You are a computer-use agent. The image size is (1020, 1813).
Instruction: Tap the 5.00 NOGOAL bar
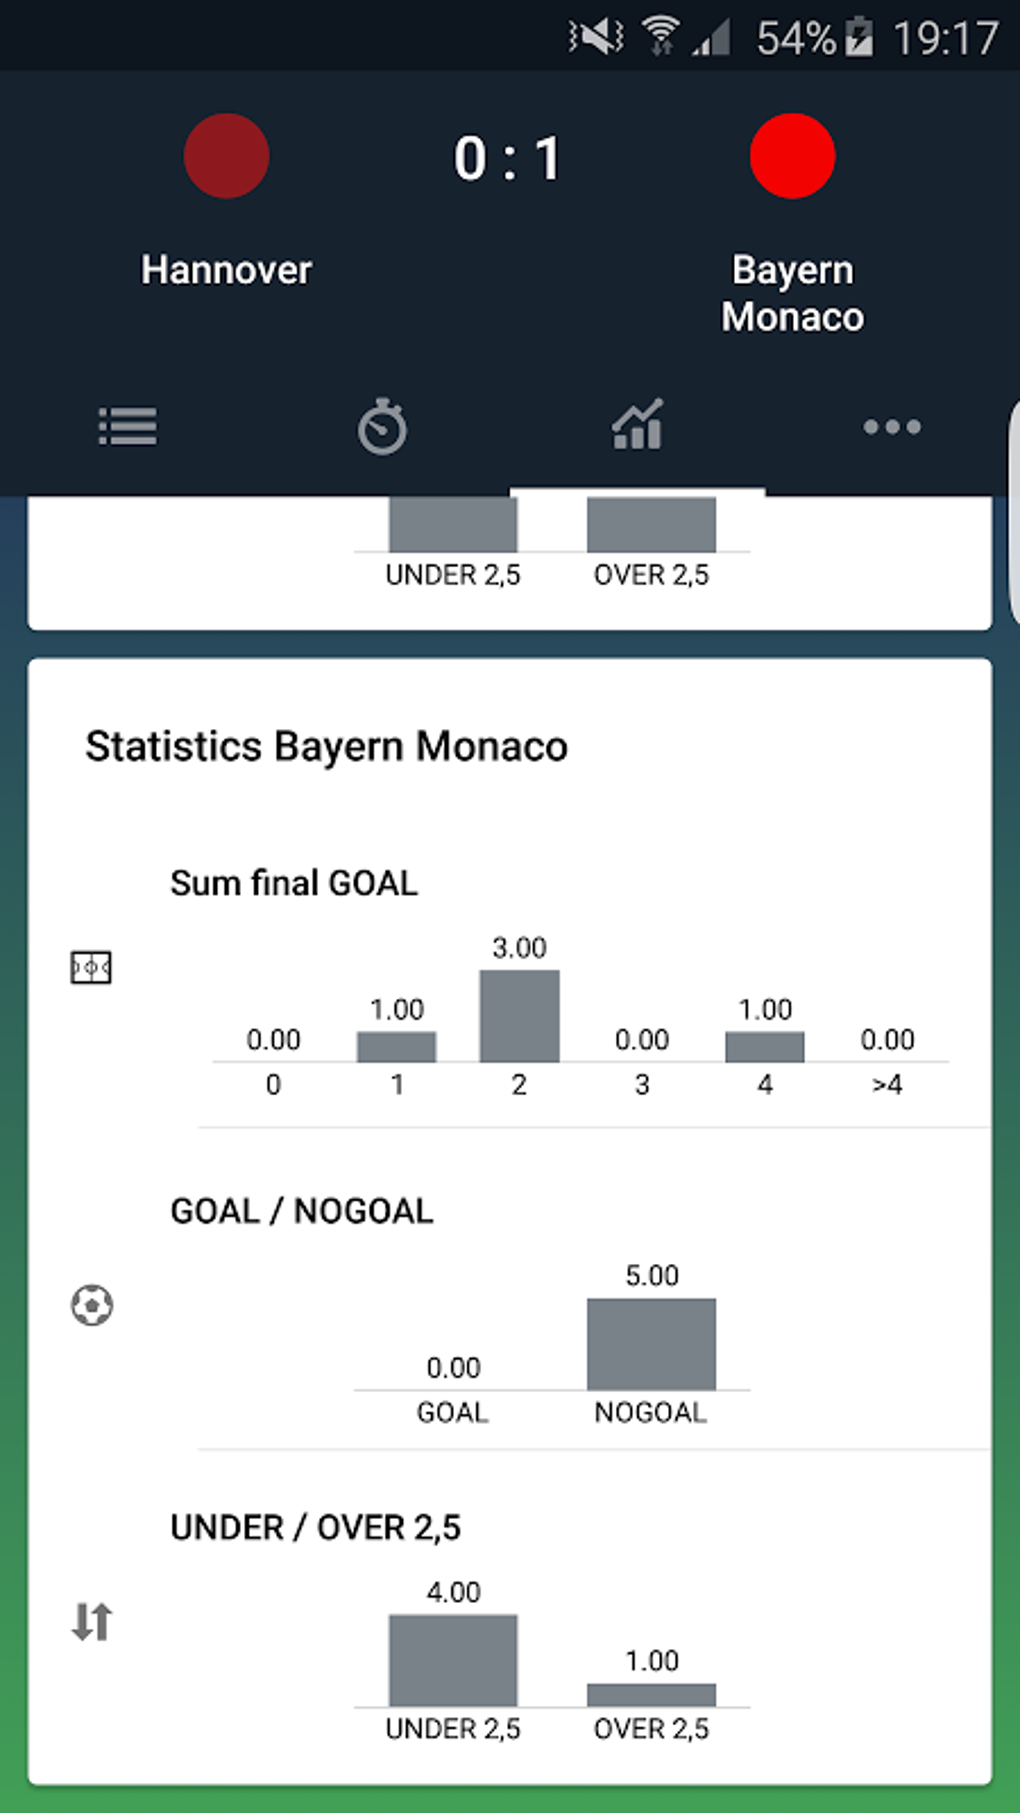(x=651, y=1344)
